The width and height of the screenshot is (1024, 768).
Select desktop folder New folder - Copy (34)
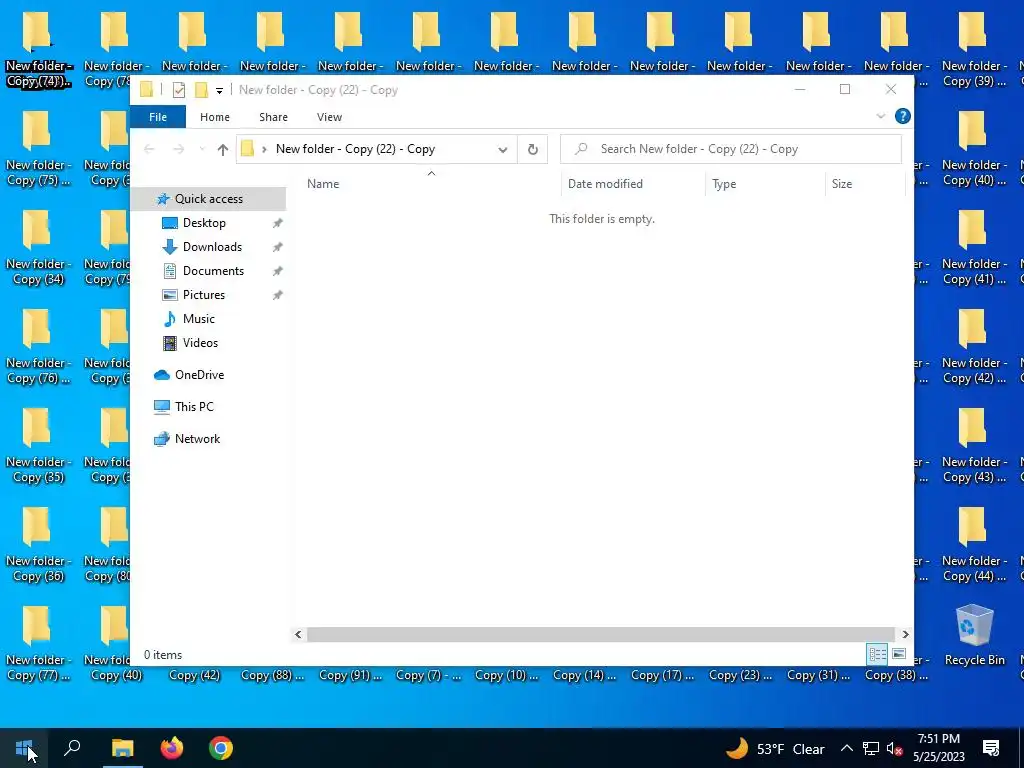pos(37,248)
